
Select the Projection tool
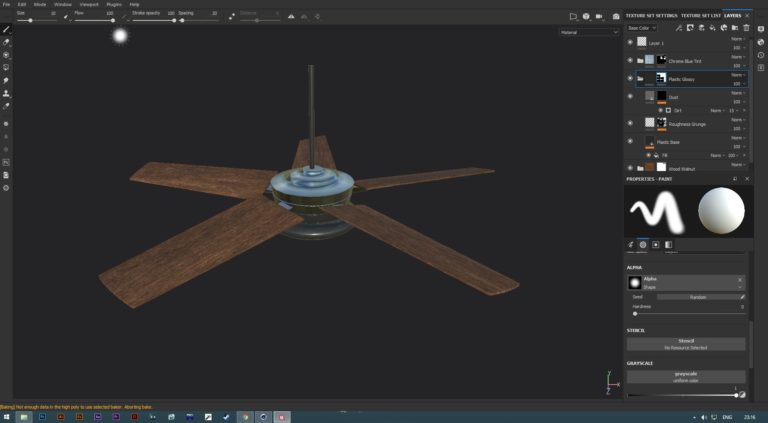pos(6,55)
